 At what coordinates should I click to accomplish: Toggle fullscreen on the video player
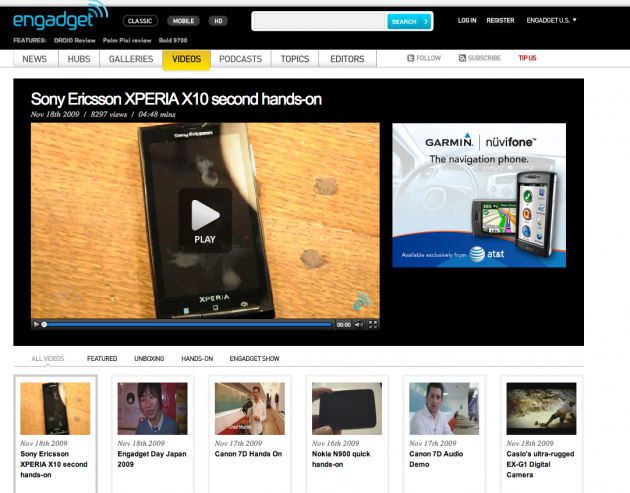[x=373, y=325]
